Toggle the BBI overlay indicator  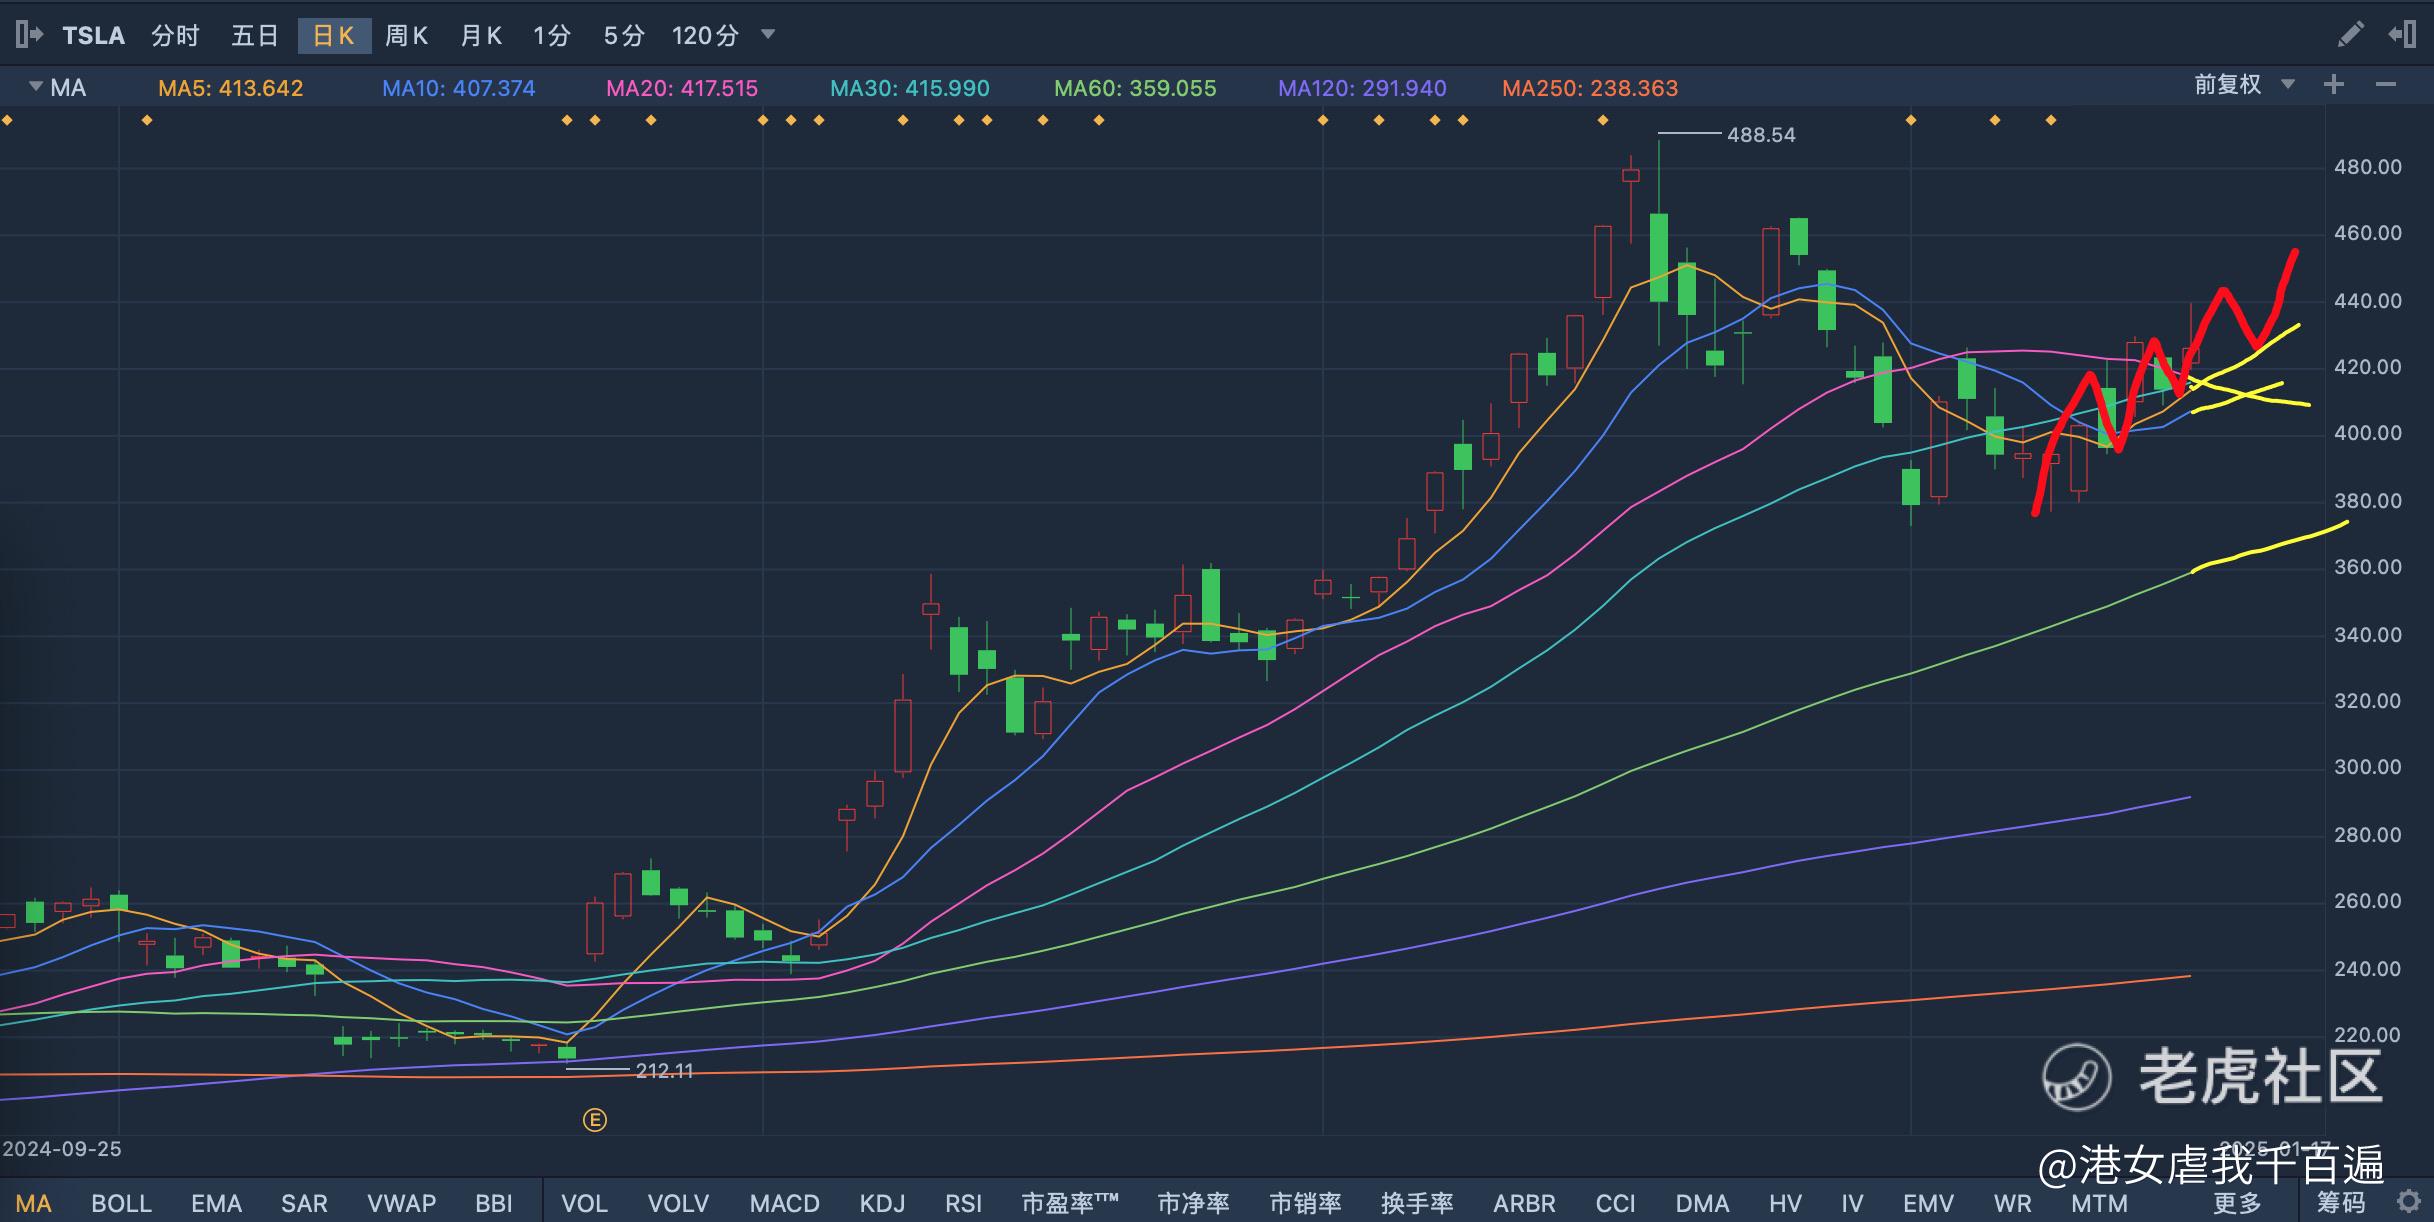(x=494, y=1203)
